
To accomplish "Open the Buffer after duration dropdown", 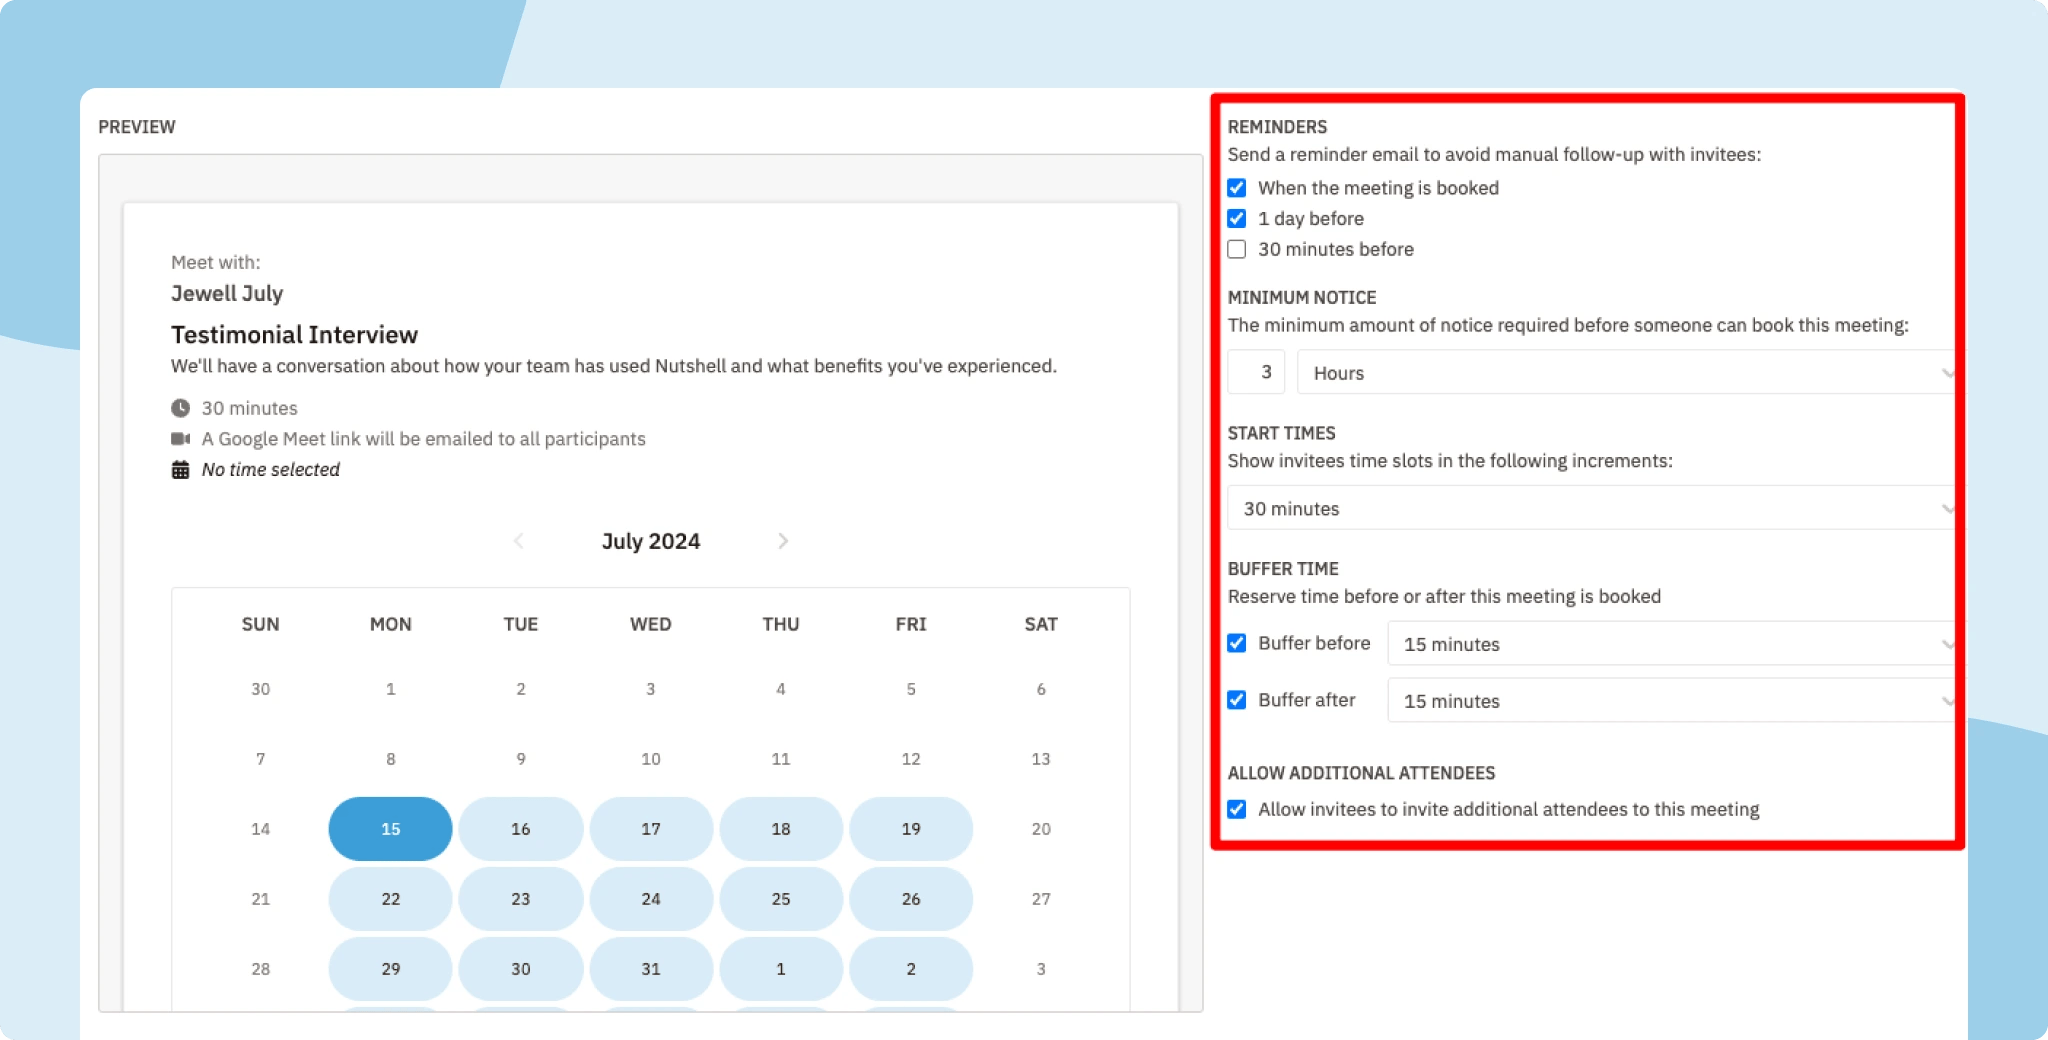I will pos(1671,700).
